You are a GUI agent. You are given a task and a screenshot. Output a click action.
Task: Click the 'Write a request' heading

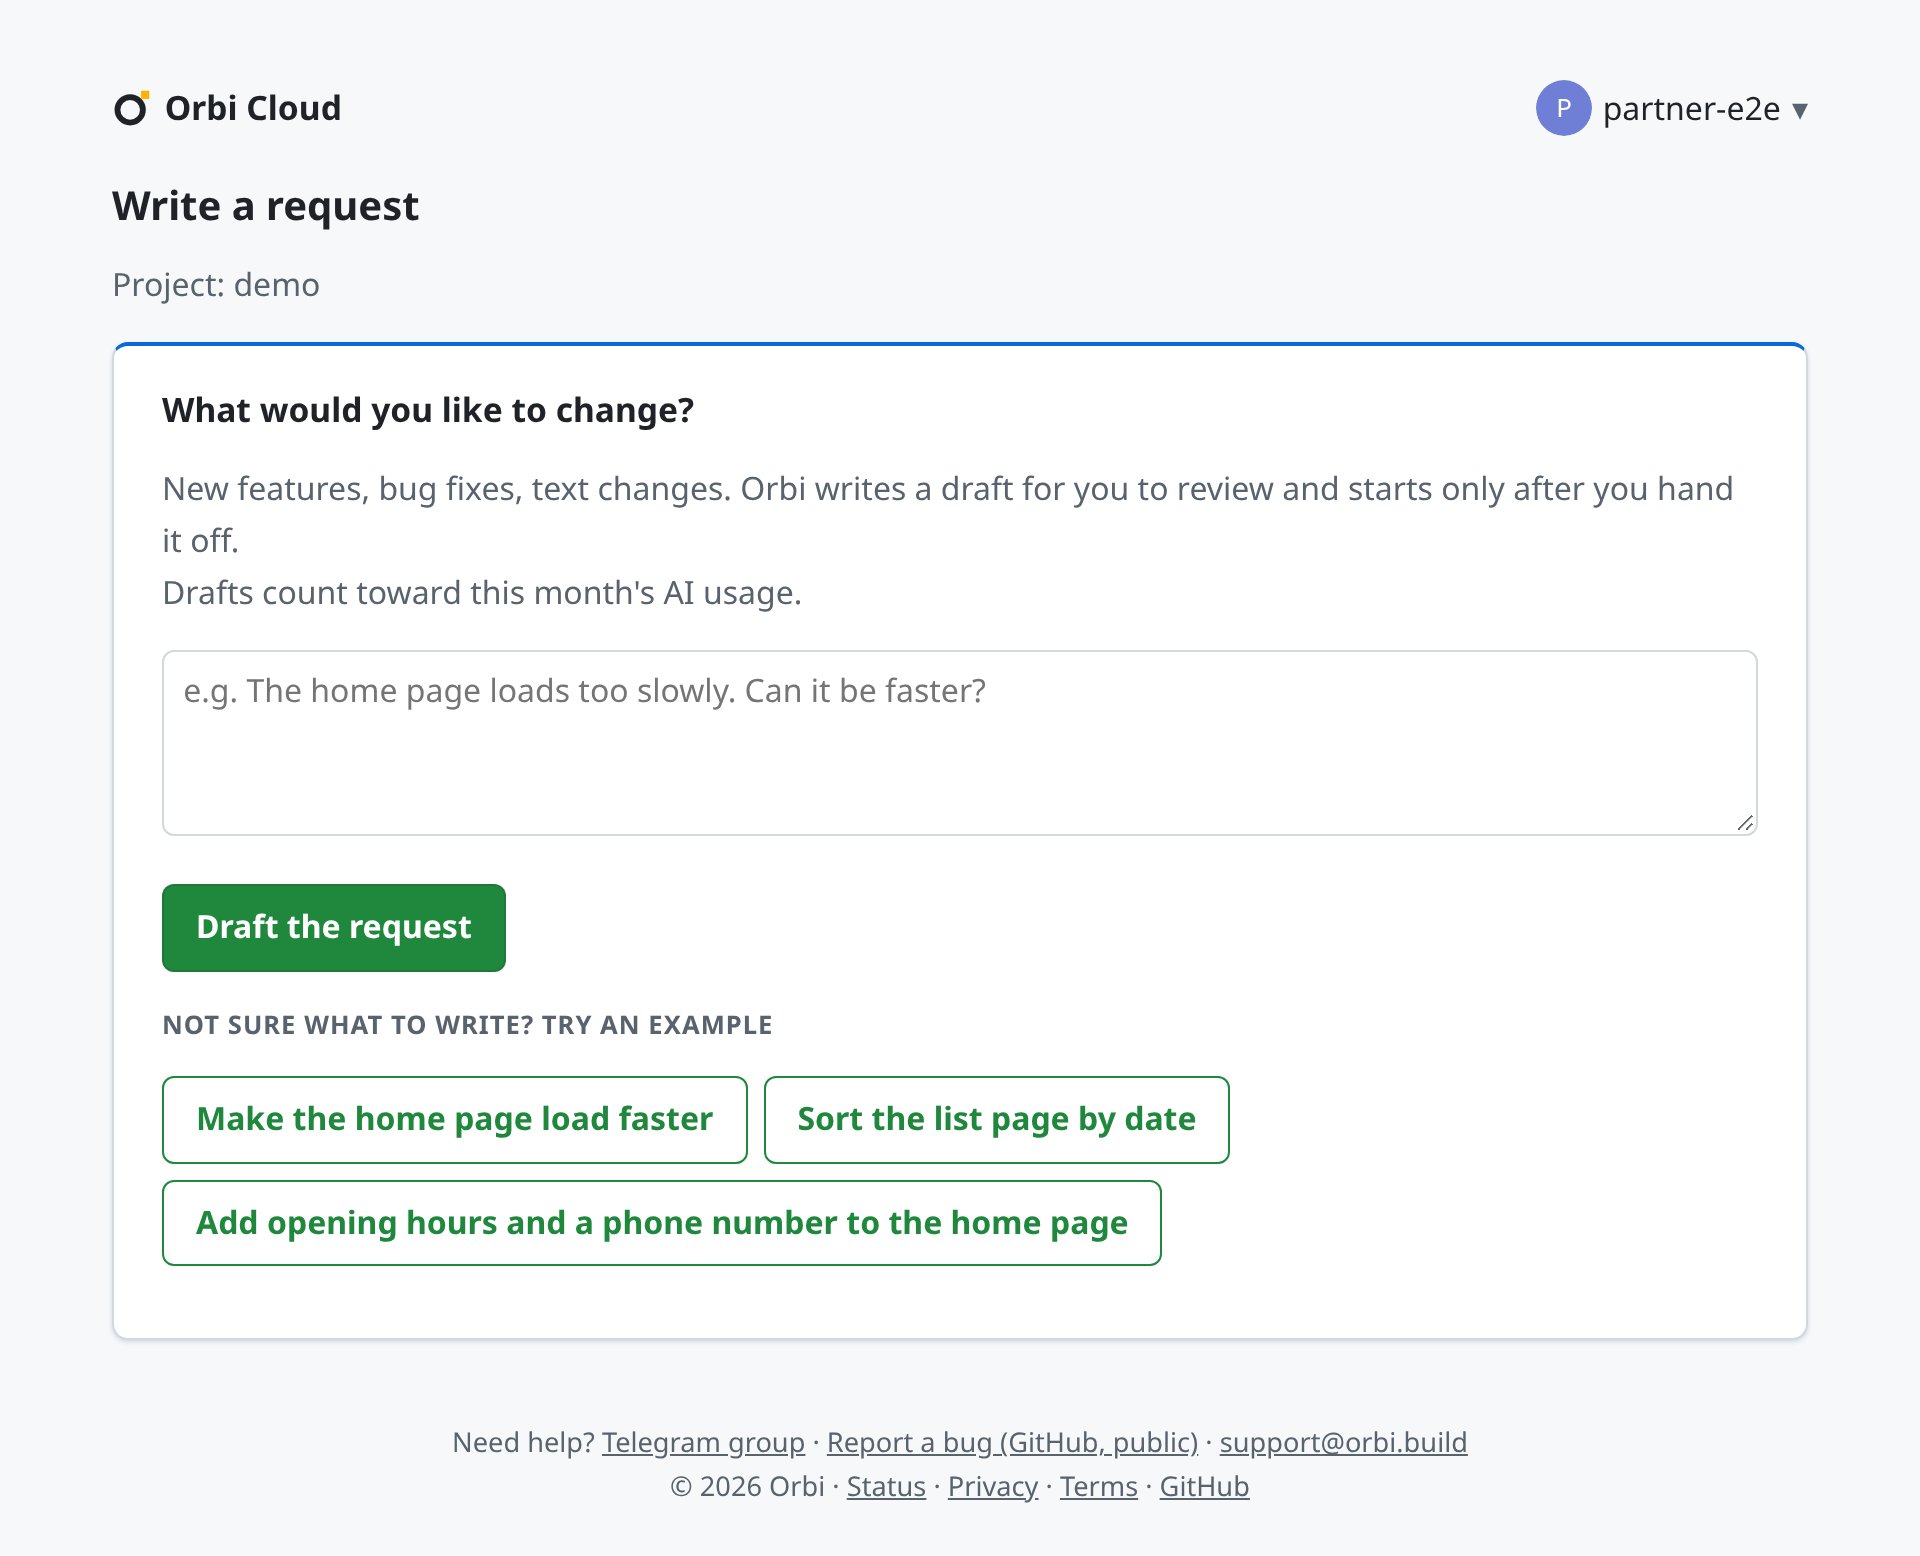265,206
